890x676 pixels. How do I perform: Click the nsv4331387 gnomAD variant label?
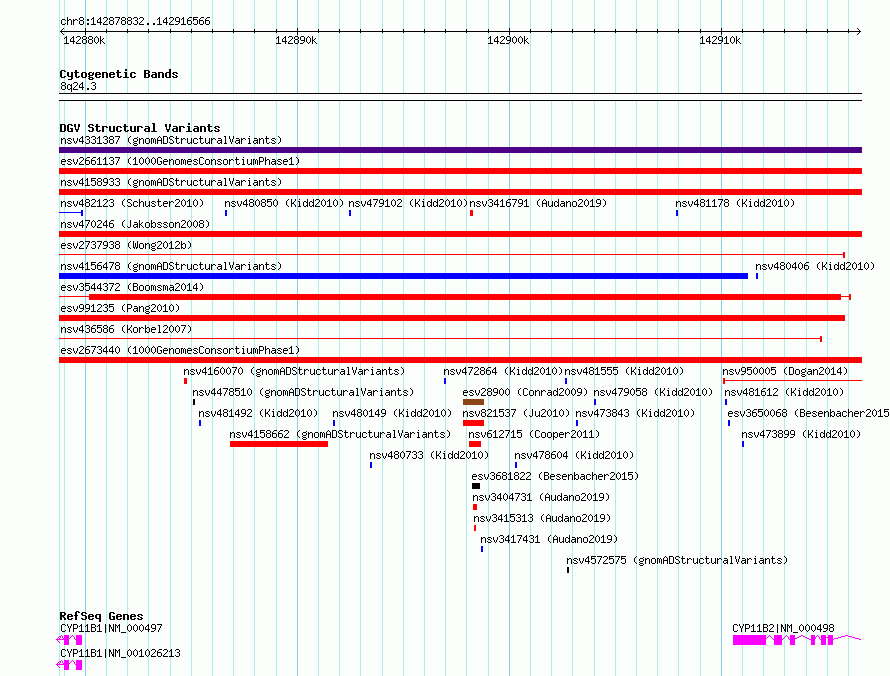point(171,140)
